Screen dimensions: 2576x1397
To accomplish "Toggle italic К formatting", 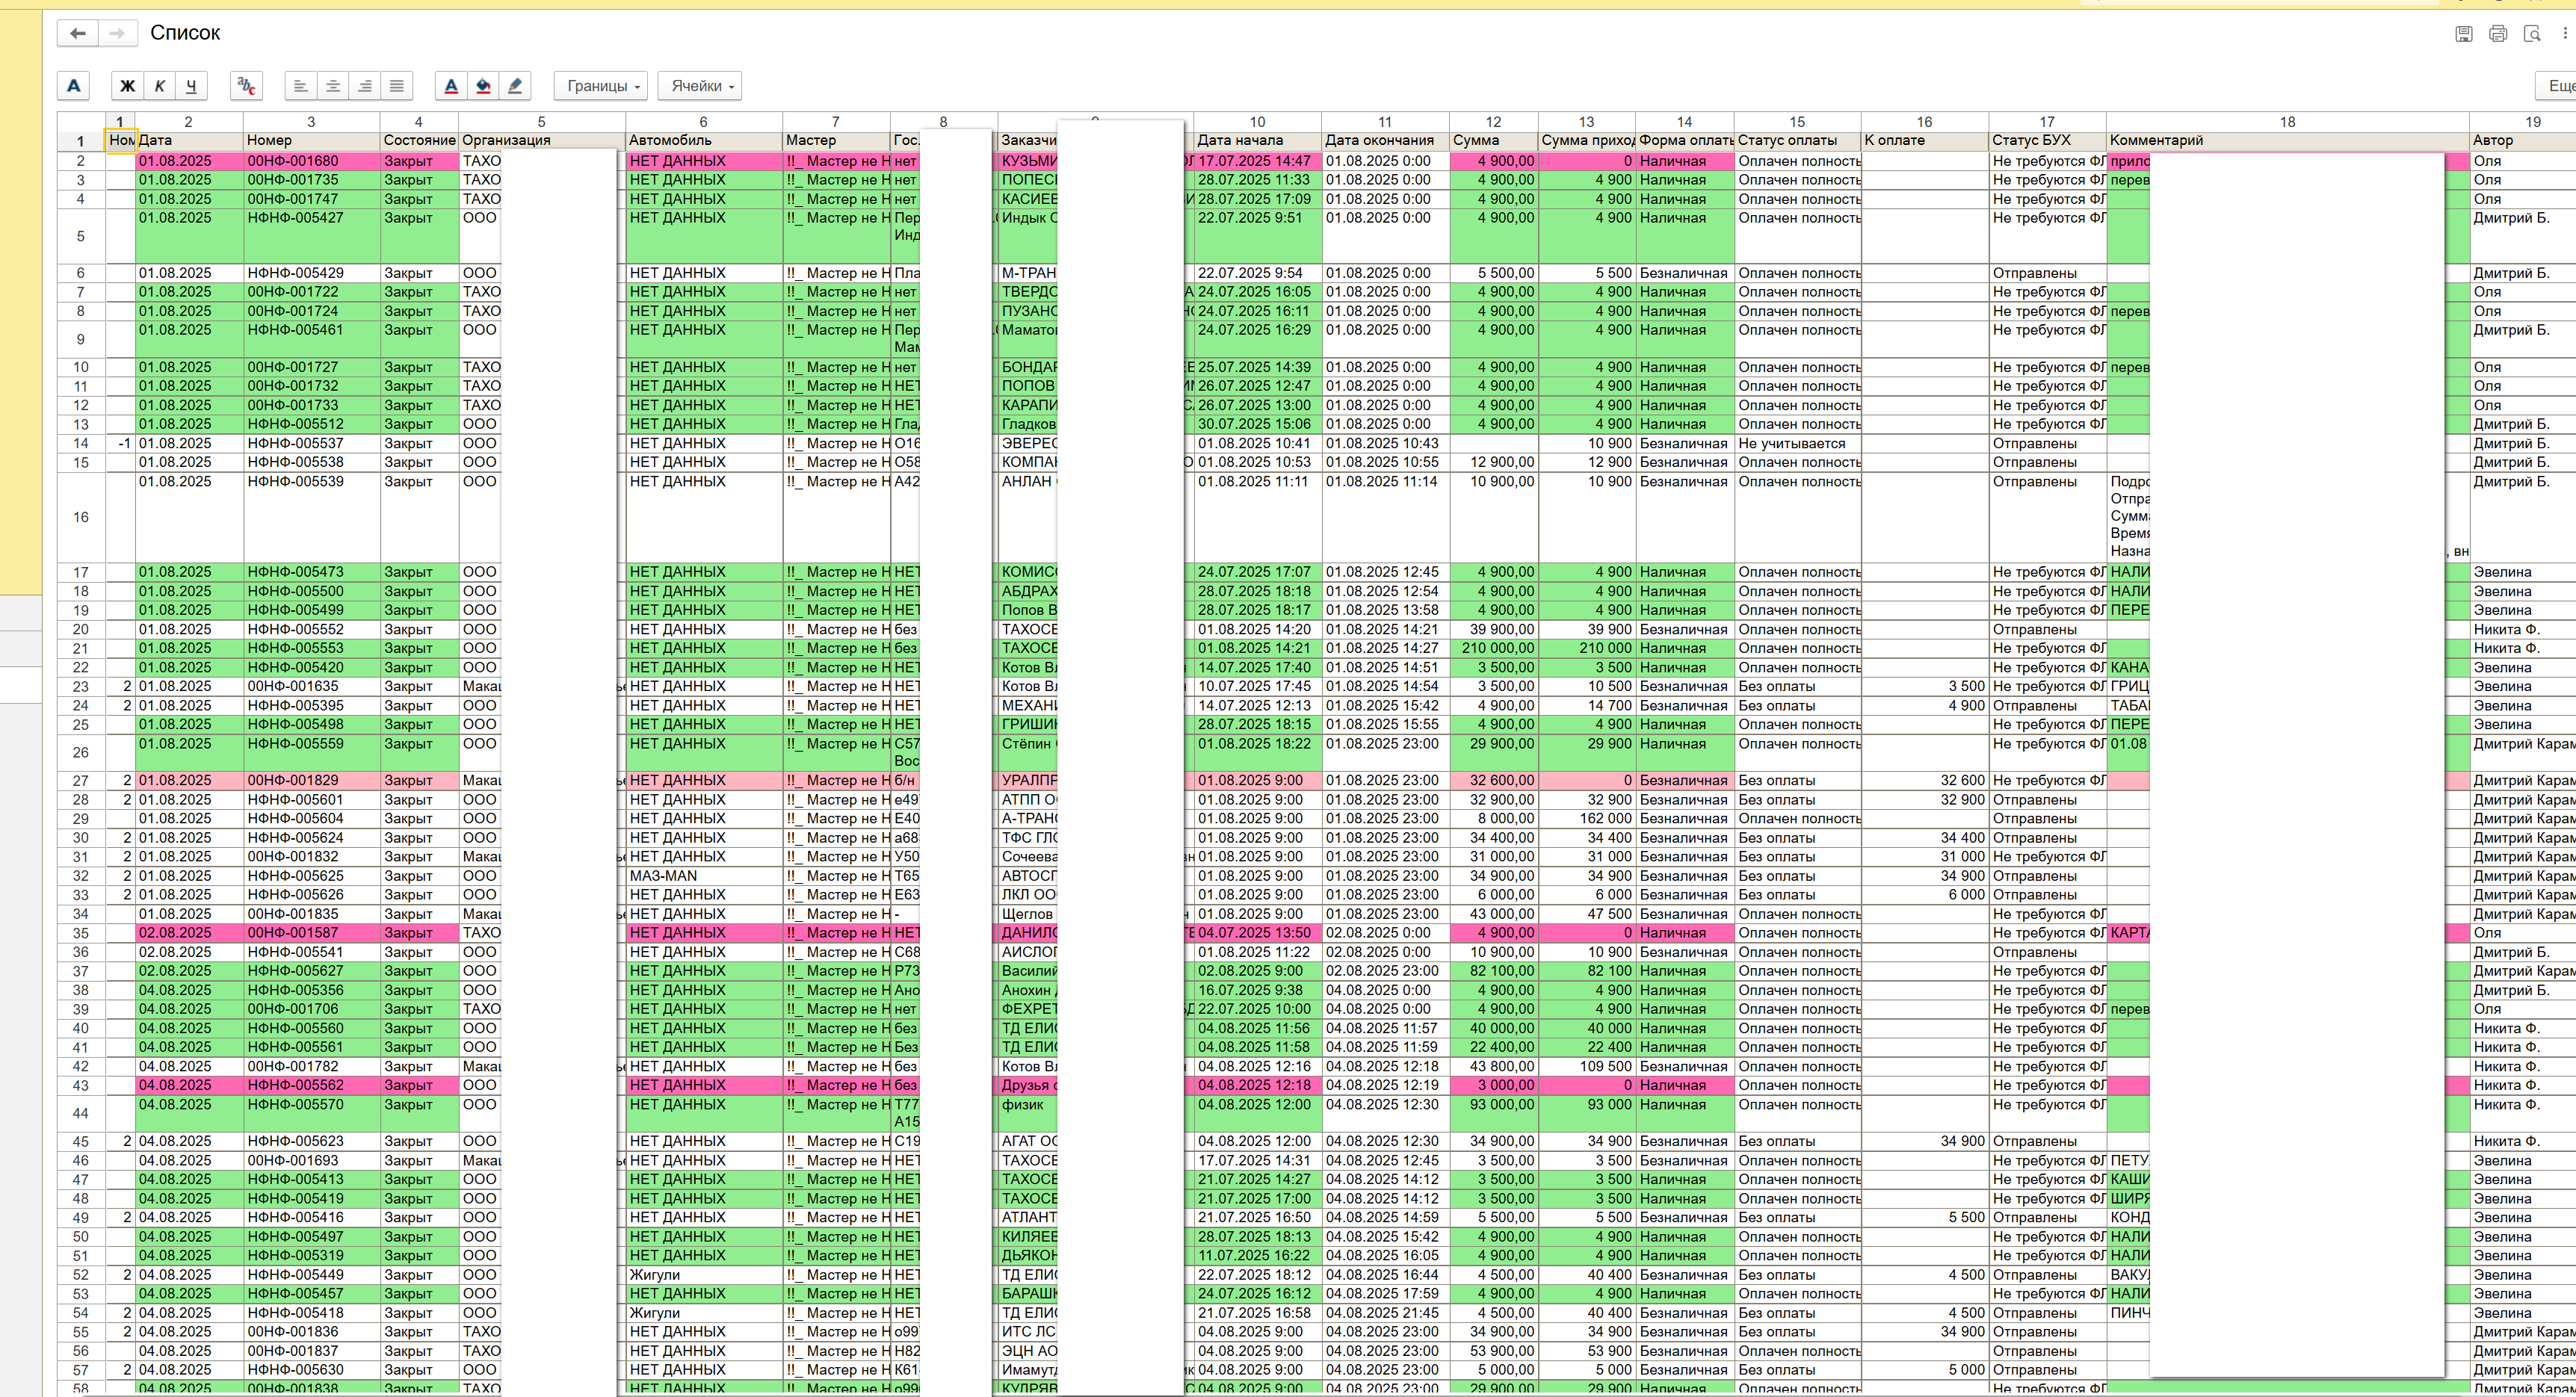I will point(159,86).
